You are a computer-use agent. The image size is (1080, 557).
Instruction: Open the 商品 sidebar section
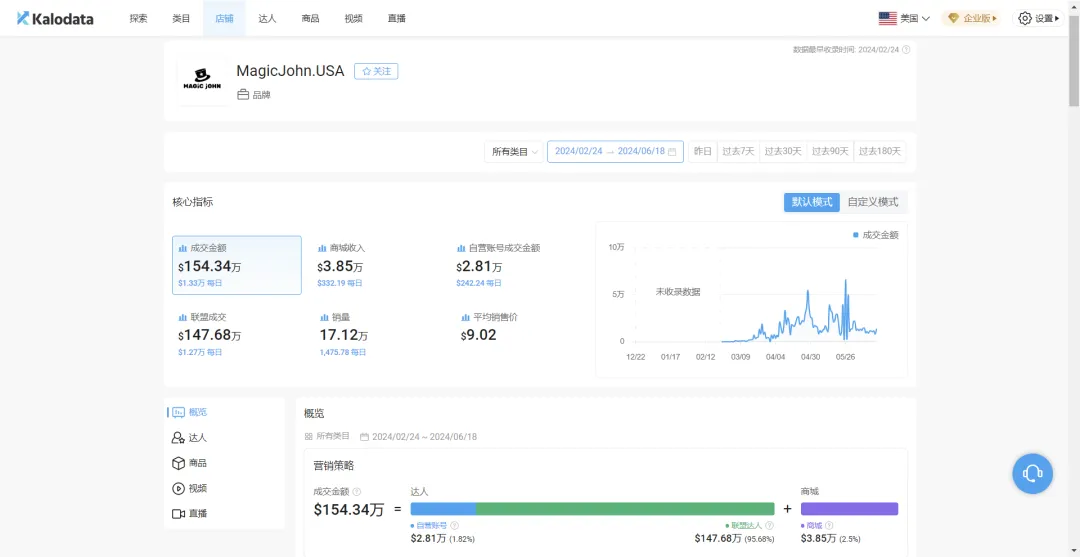(189, 463)
